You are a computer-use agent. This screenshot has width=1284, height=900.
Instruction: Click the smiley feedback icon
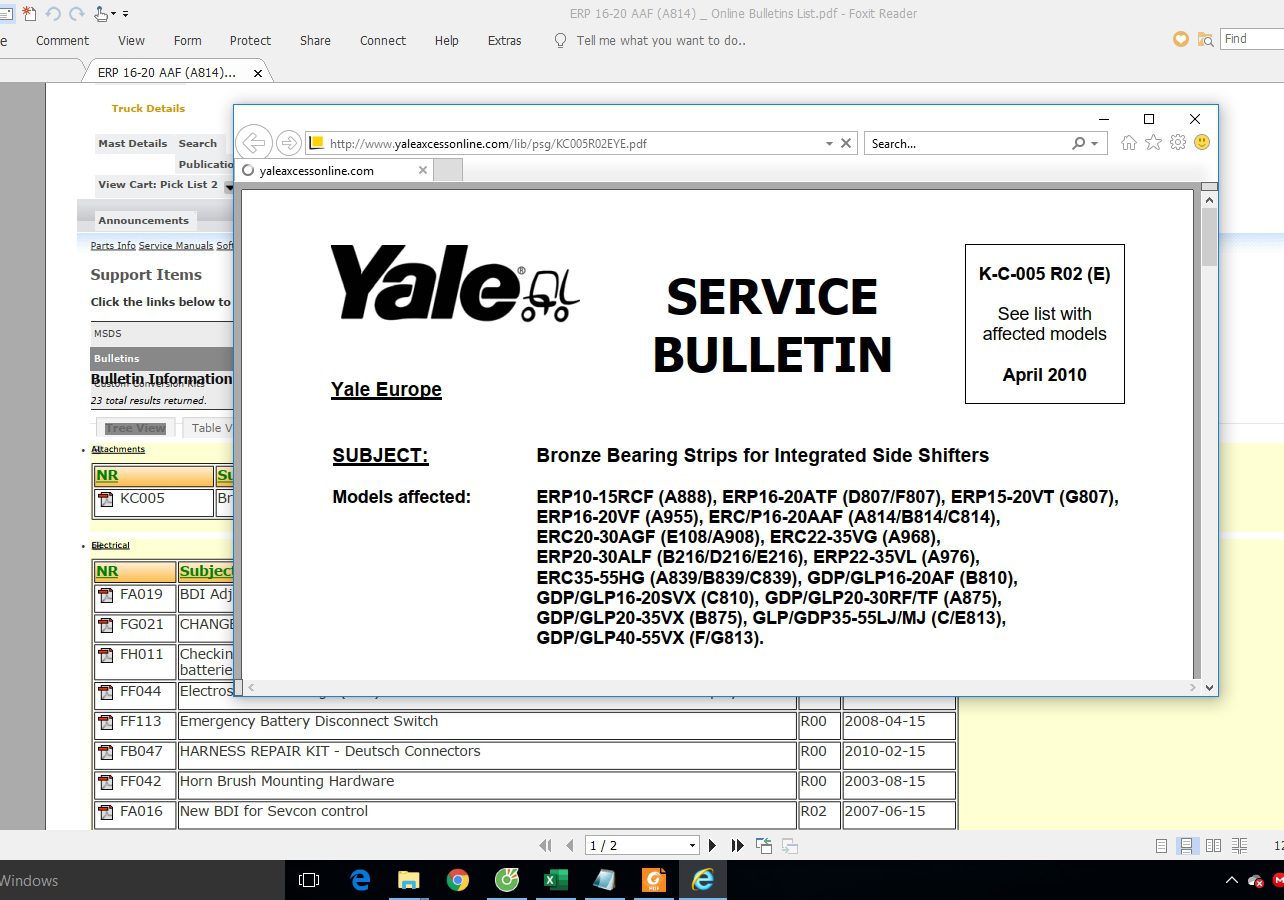(1202, 143)
